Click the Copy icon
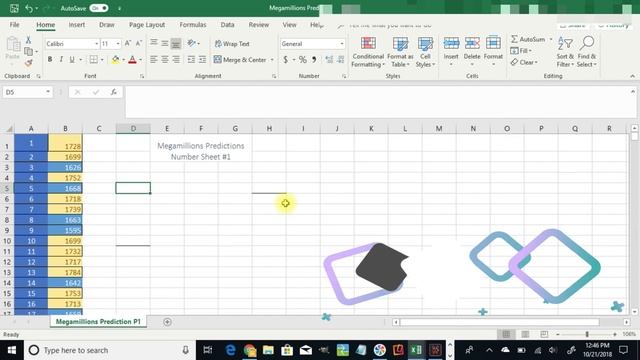 (x=28, y=51)
